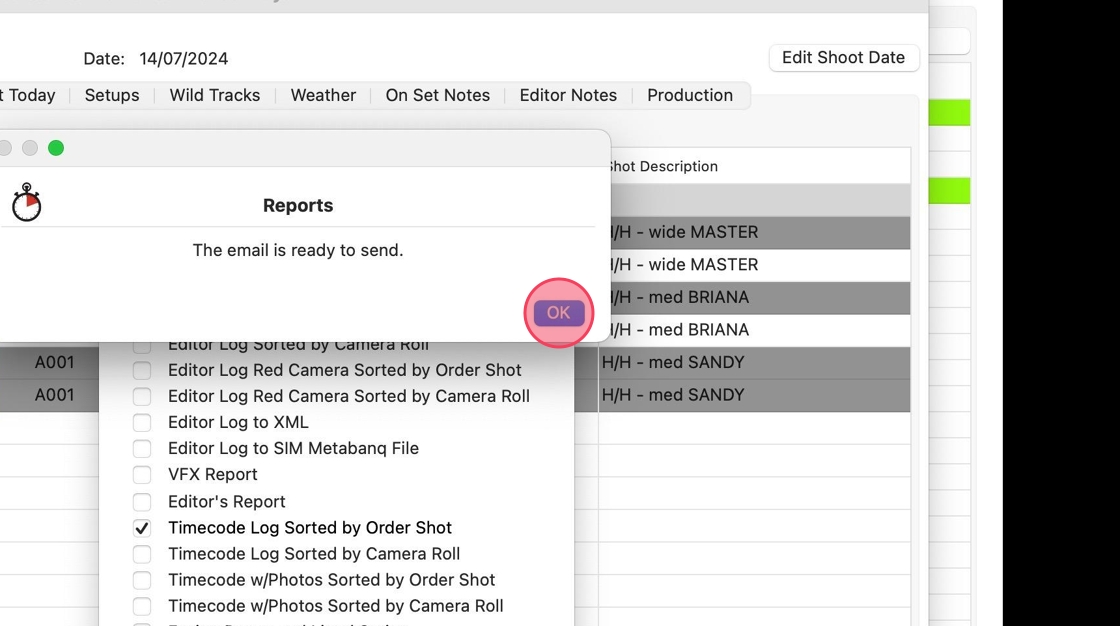Screen dimensions: 1120x626
Task: Enable Editor Log to XML export
Action: pyautogui.click(x=142, y=423)
